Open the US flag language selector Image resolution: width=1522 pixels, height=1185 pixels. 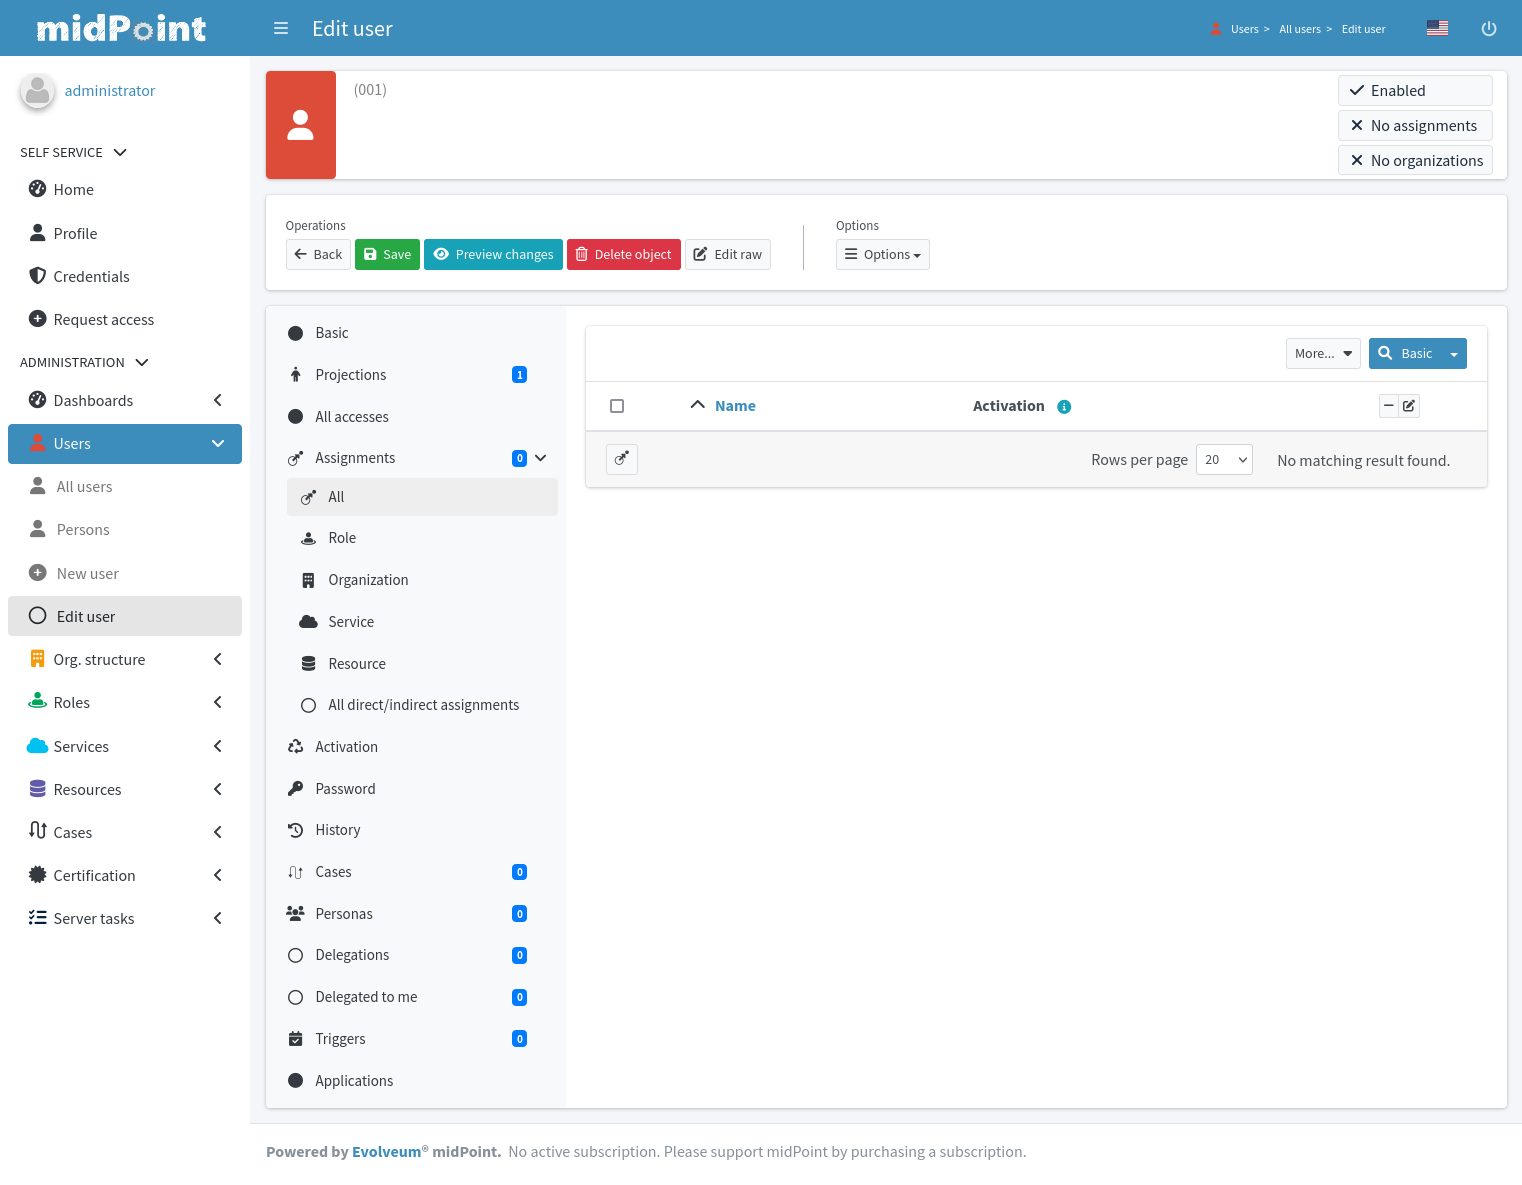[x=1437, y=29]
